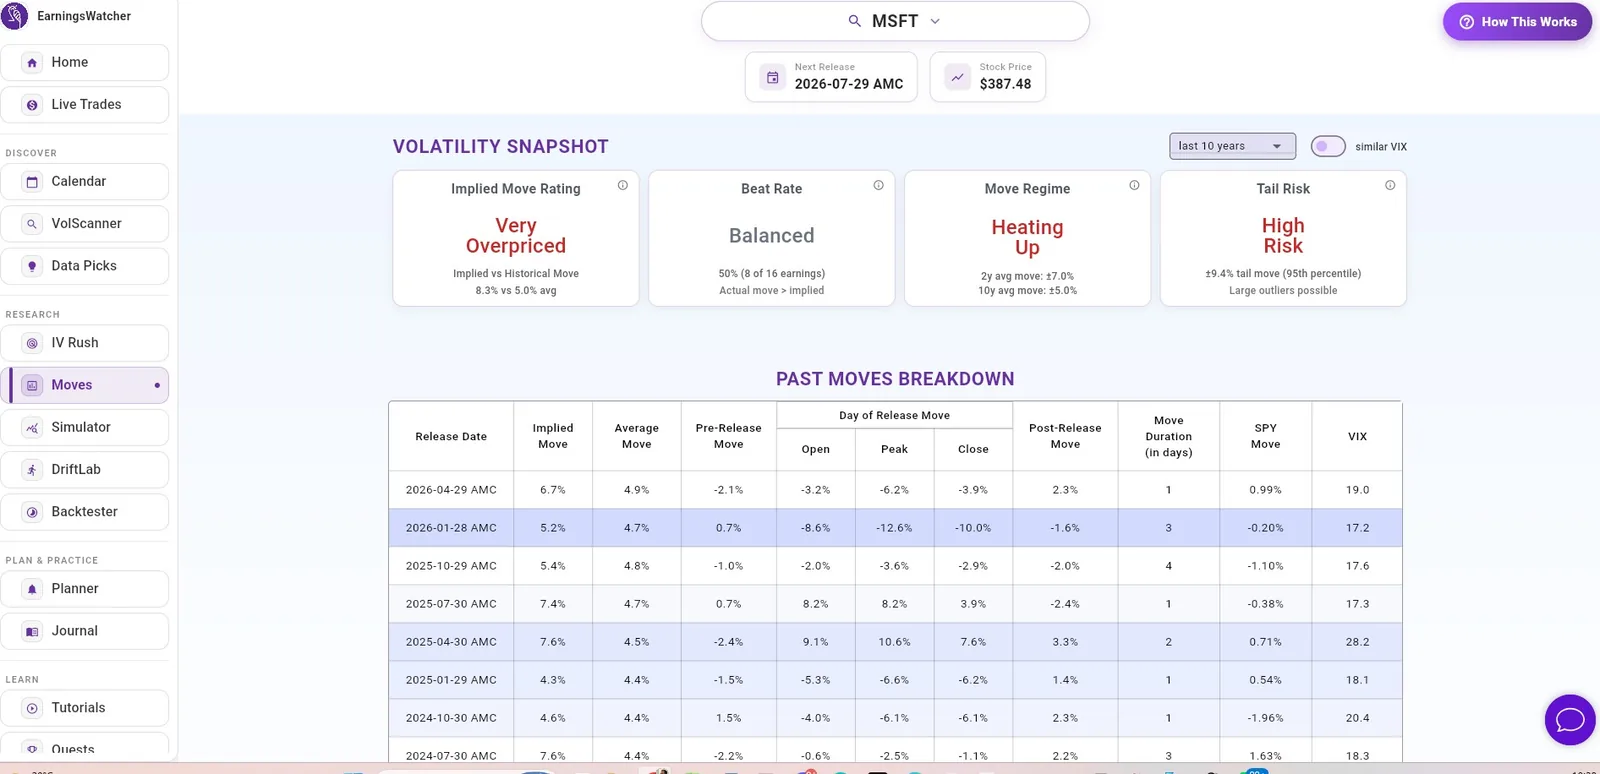
Task: Select the 2026-01-28 AMC table row
Action: (x=895, y=528)
